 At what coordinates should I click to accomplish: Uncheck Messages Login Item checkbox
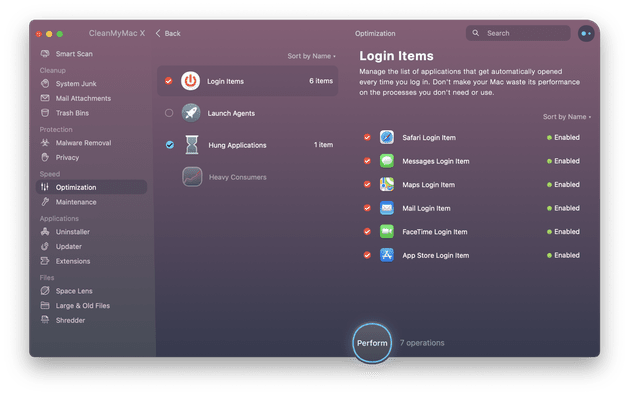tap(367, 161)
